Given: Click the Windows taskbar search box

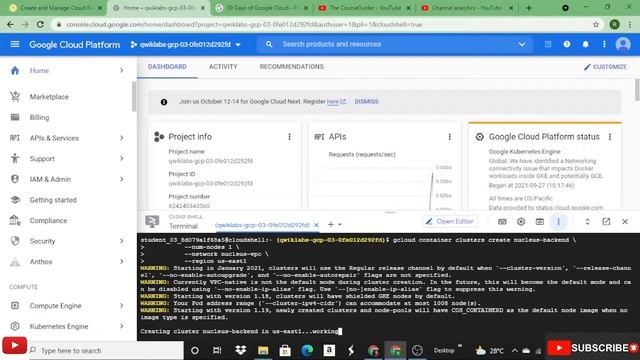Looking at the screenshot, I should pyautogui.click(x=106, y=351).
